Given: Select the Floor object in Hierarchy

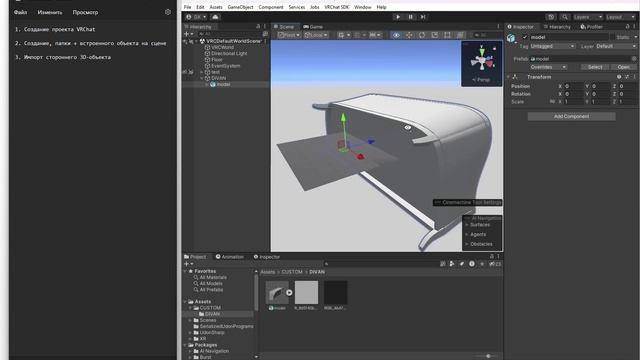Looking at the screenshot, I should point(217,60).
